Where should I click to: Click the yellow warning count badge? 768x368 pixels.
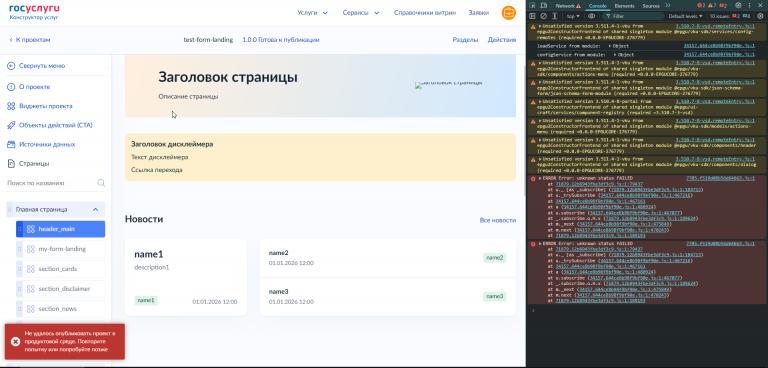712,6
